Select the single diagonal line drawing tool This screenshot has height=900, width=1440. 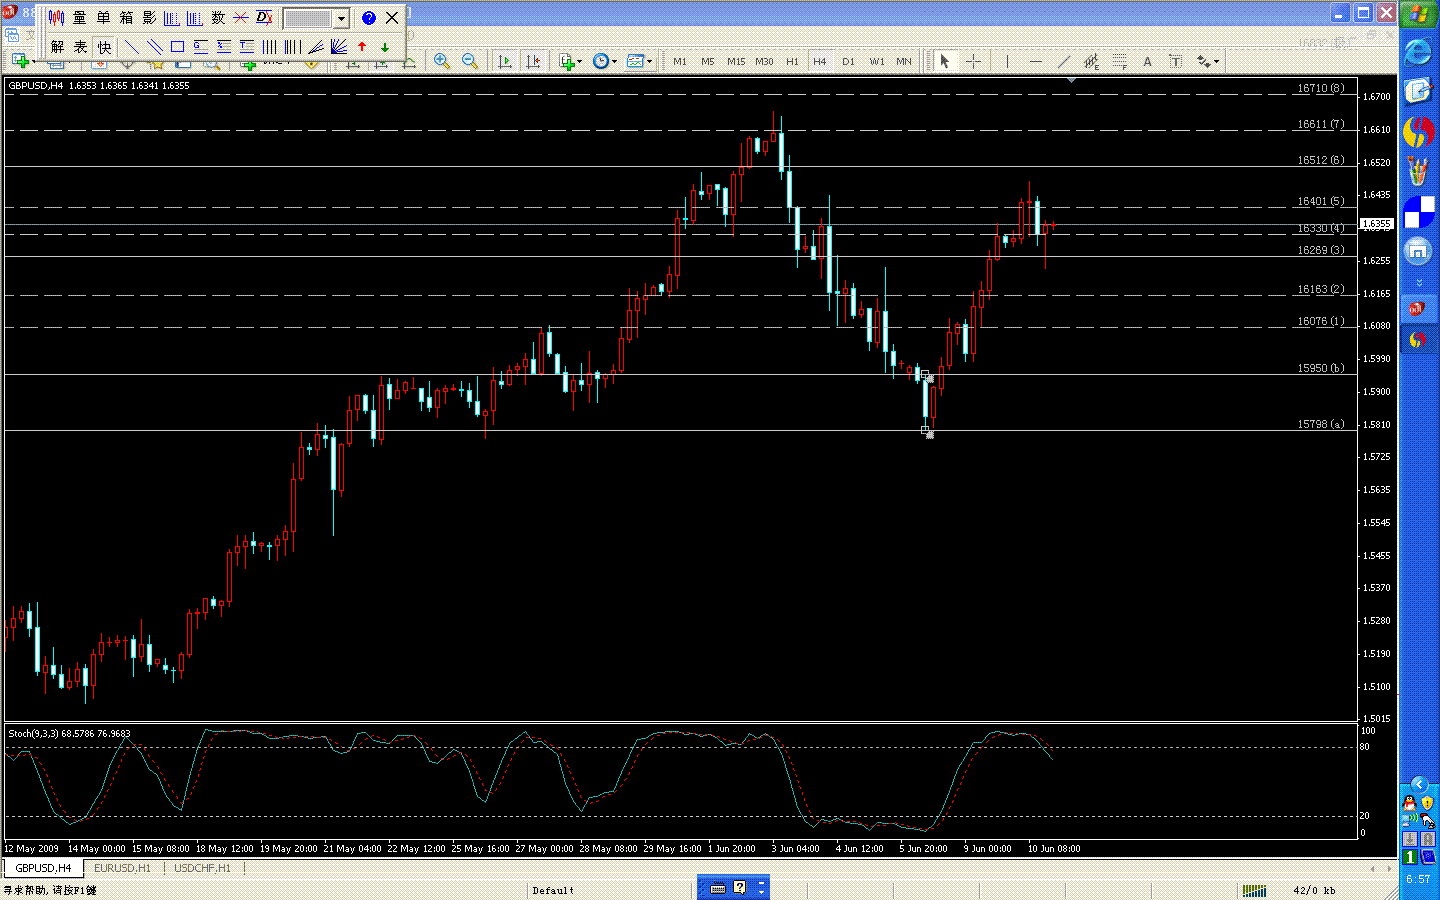pyautogui.click(x=131, y=47)
